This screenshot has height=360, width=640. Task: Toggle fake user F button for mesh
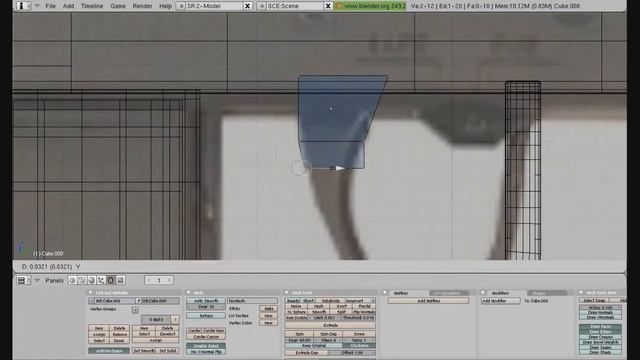139,301
